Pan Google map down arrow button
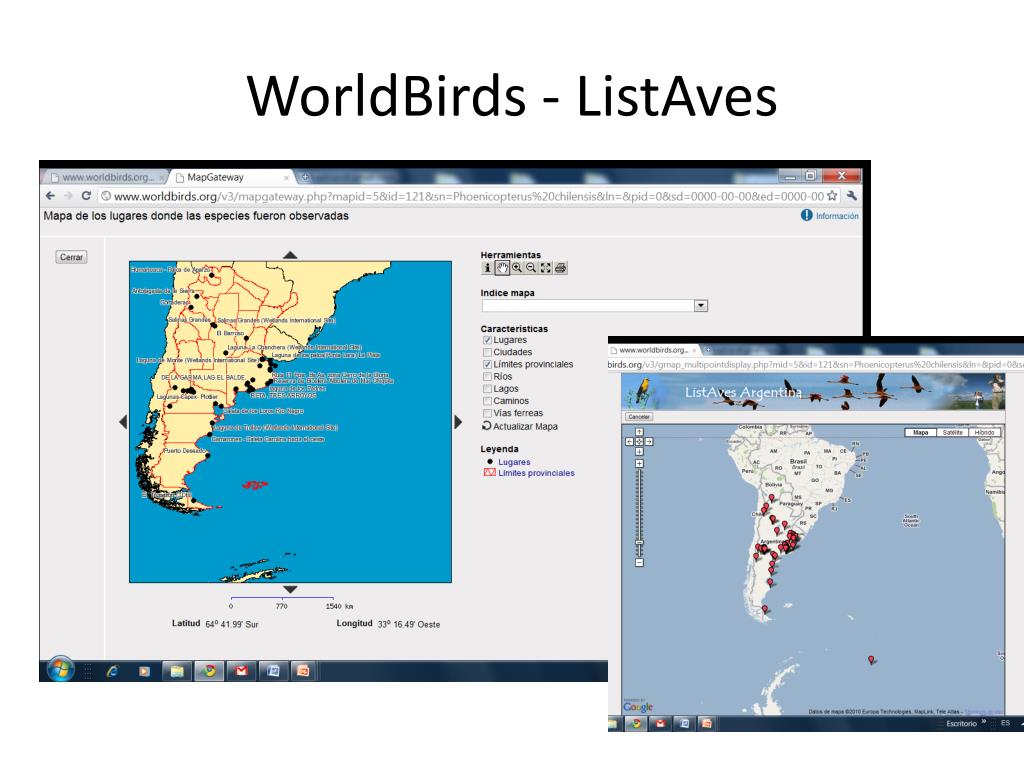The width and height of the screenshot is (1024, 768). click(x=639, y=452)
